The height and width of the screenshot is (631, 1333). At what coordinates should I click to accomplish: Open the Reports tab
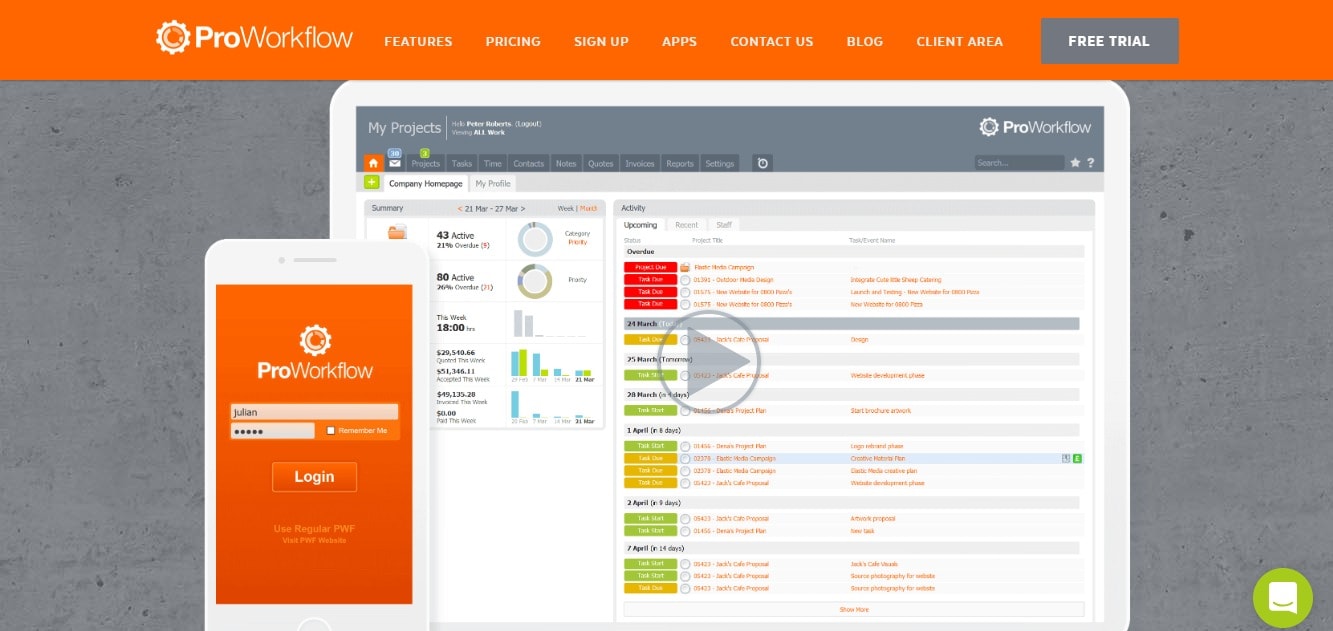680,163
